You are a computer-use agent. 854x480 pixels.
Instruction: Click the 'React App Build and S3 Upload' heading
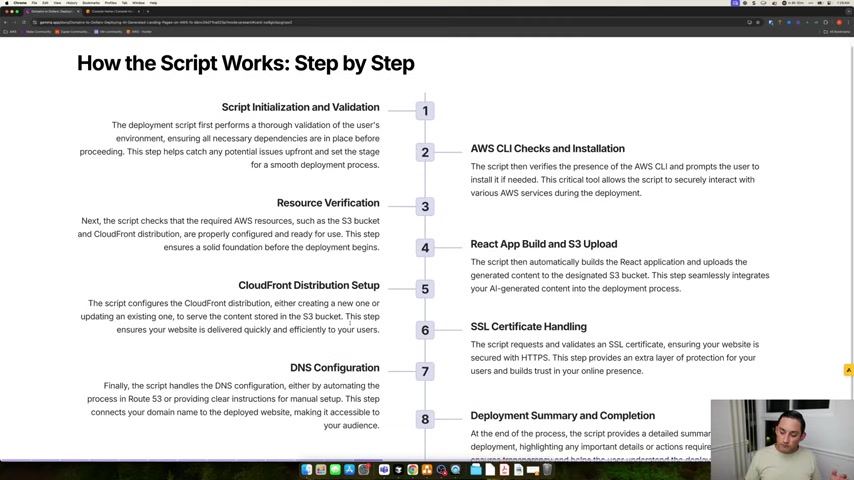tap(544, 244)
